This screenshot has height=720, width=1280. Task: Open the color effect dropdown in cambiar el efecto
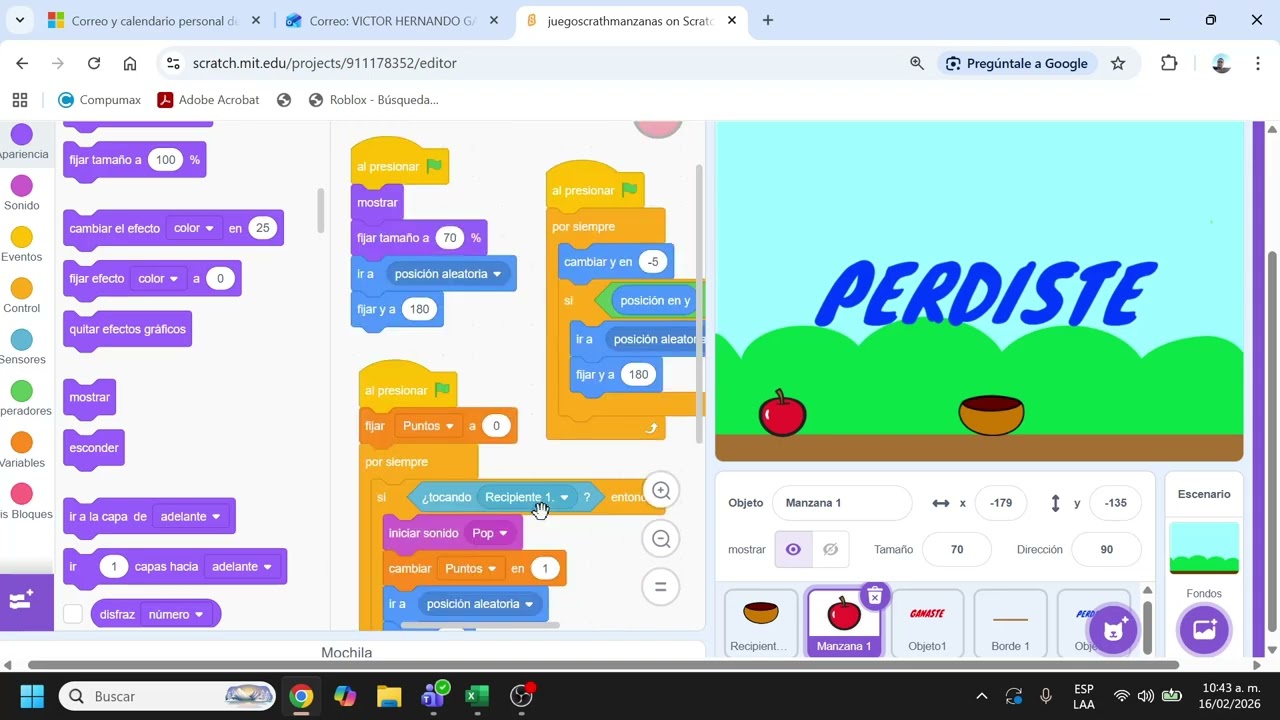pos(194,228)
